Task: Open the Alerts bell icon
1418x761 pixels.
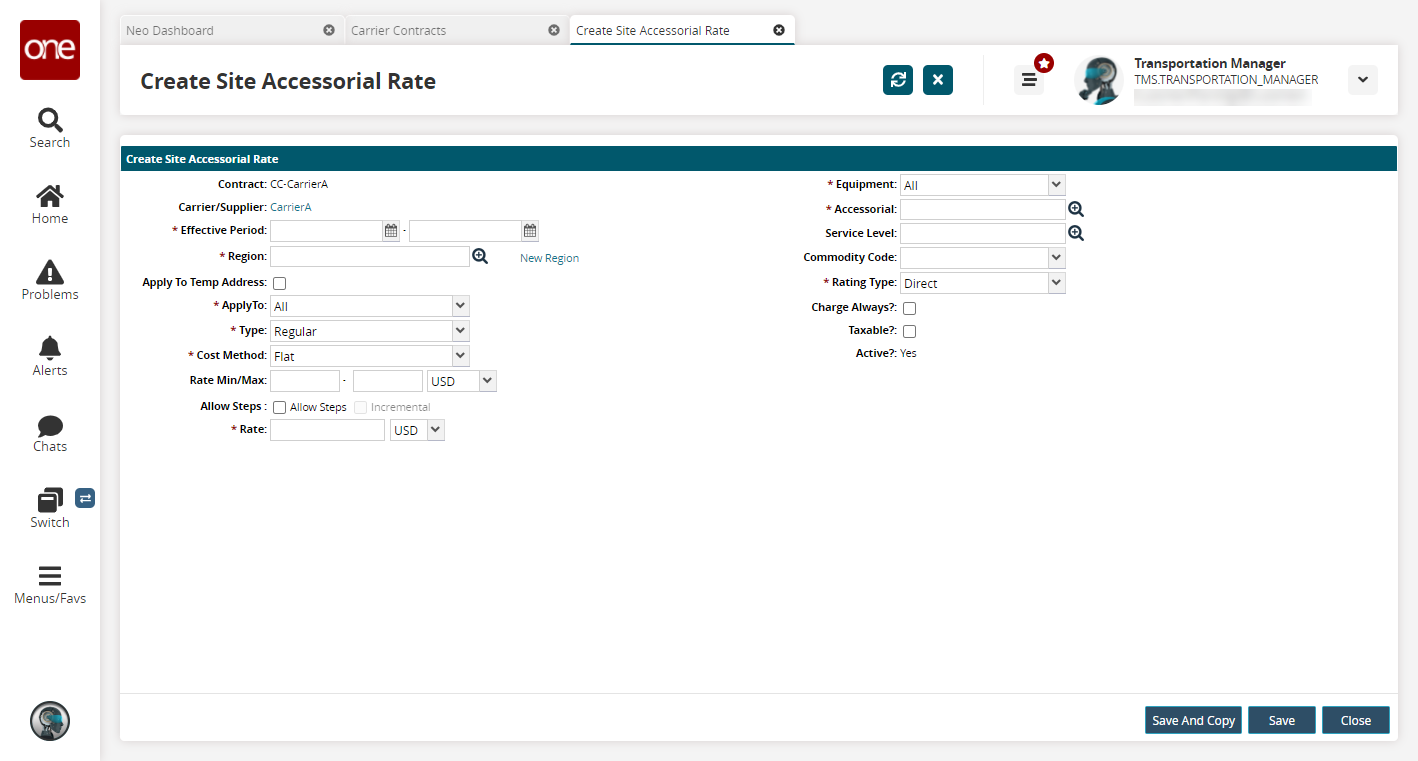Action: coord(50,348)
